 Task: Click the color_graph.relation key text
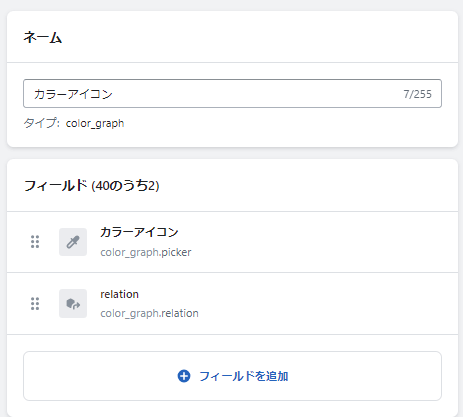[x=149, y=313]
